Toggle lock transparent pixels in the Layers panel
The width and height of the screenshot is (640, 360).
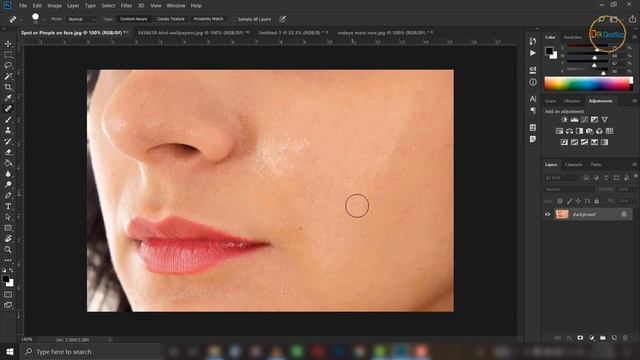(560, 201)
